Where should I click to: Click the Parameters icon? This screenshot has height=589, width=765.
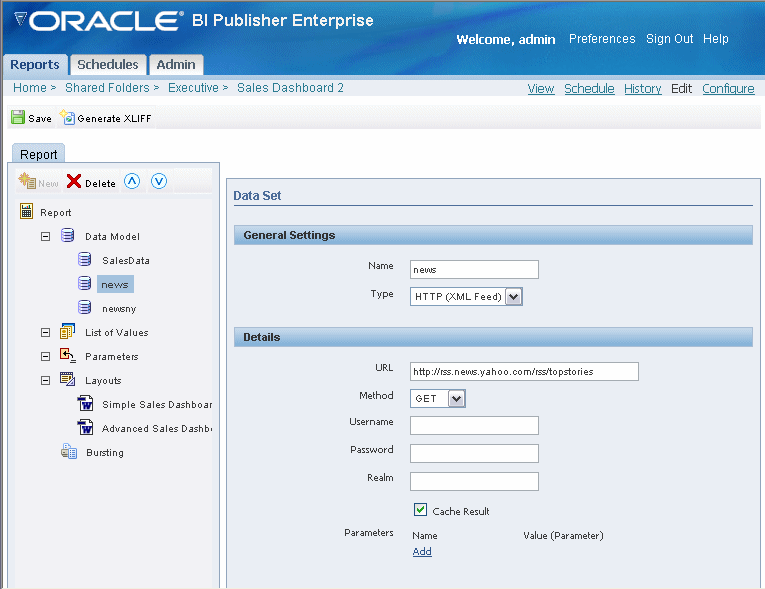(68, 355)
